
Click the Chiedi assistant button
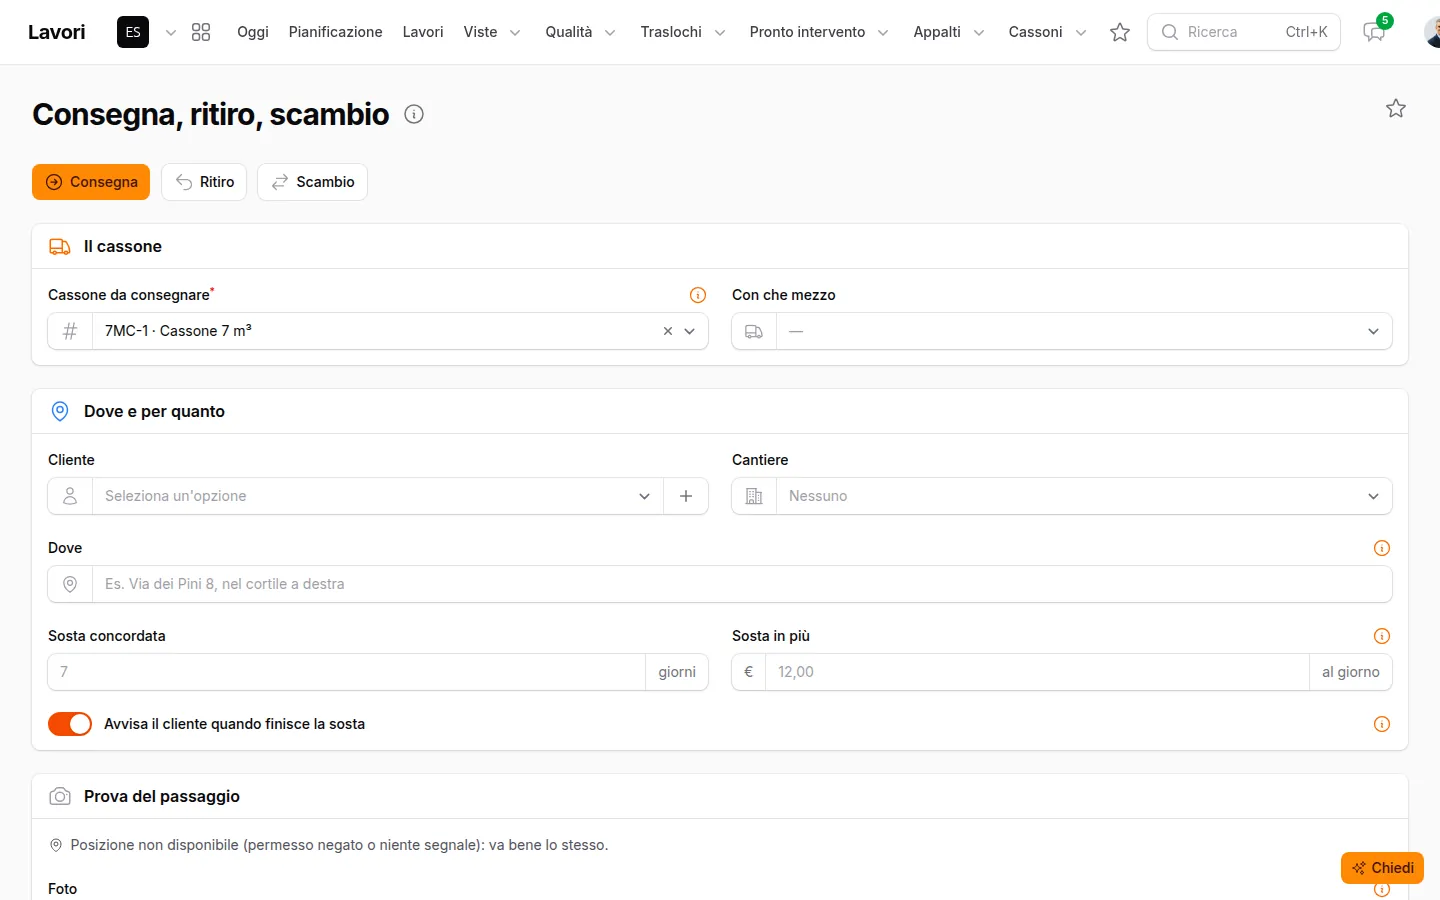1382,868
